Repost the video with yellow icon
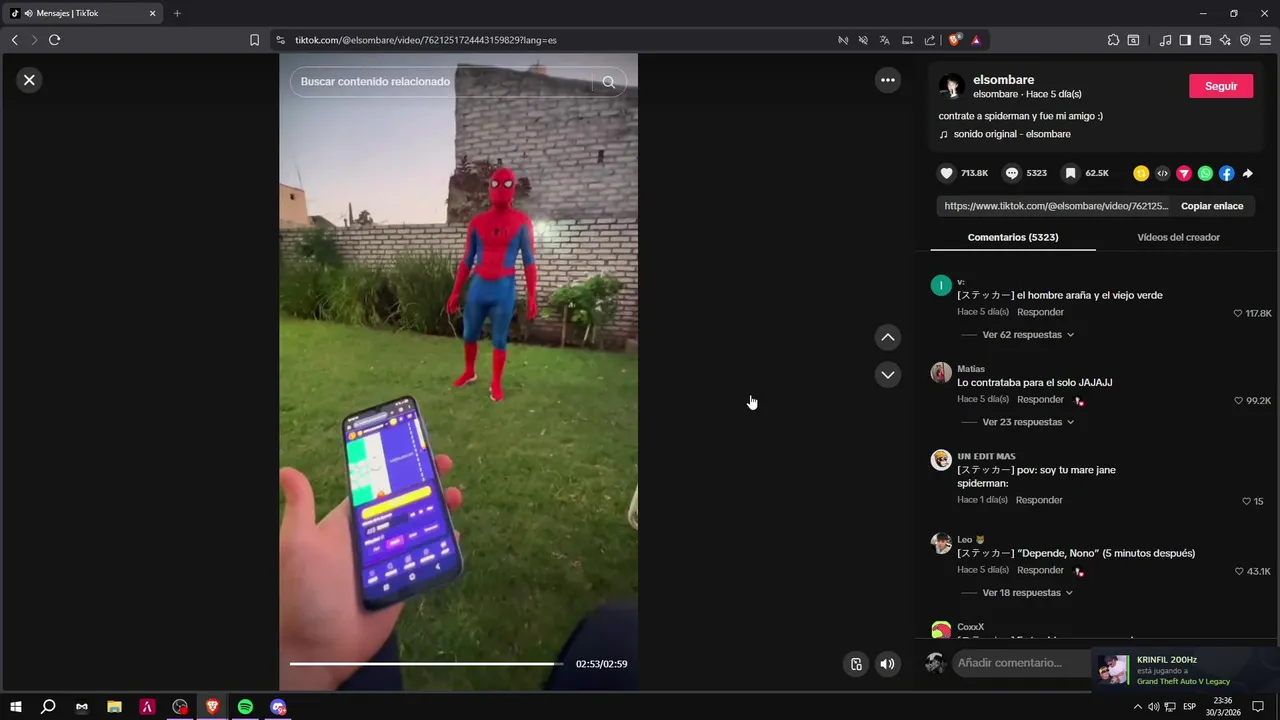This screenshot has height=720, width=1280. click(1141, 173)
